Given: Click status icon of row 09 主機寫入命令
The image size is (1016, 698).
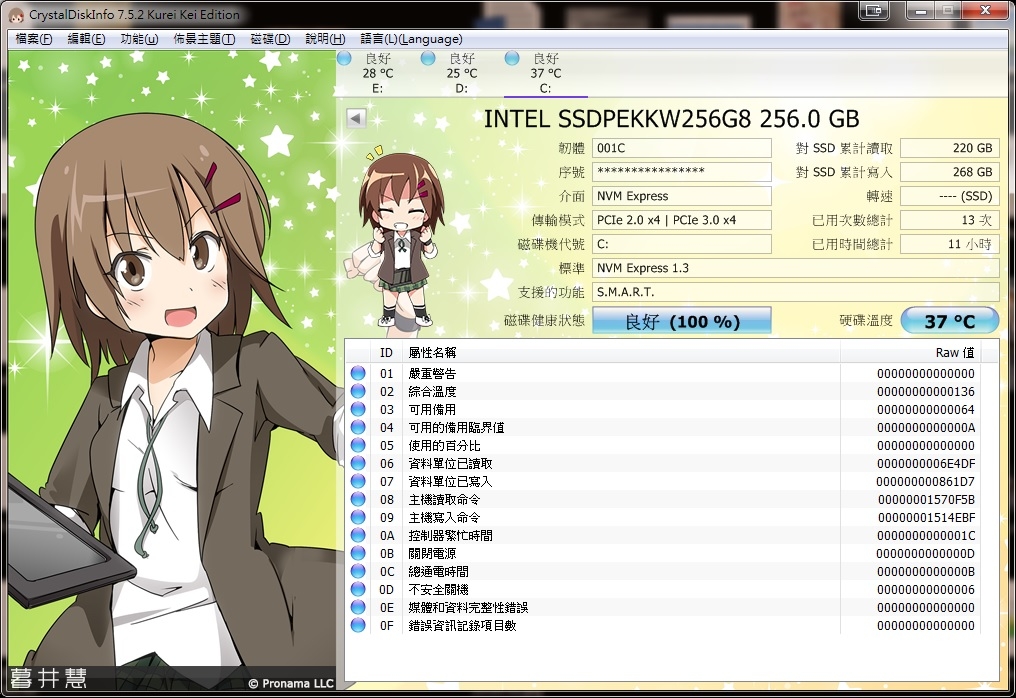Looking at the screenshot, I should 358,517.
